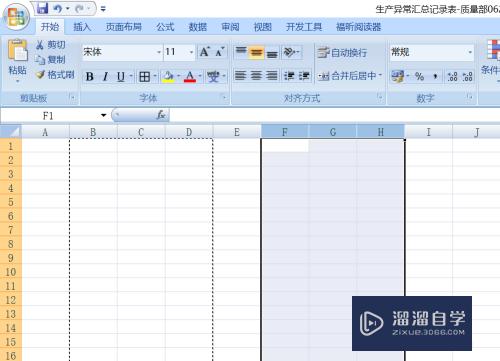
Task: Center text horizontally
Action: [256, 76]
